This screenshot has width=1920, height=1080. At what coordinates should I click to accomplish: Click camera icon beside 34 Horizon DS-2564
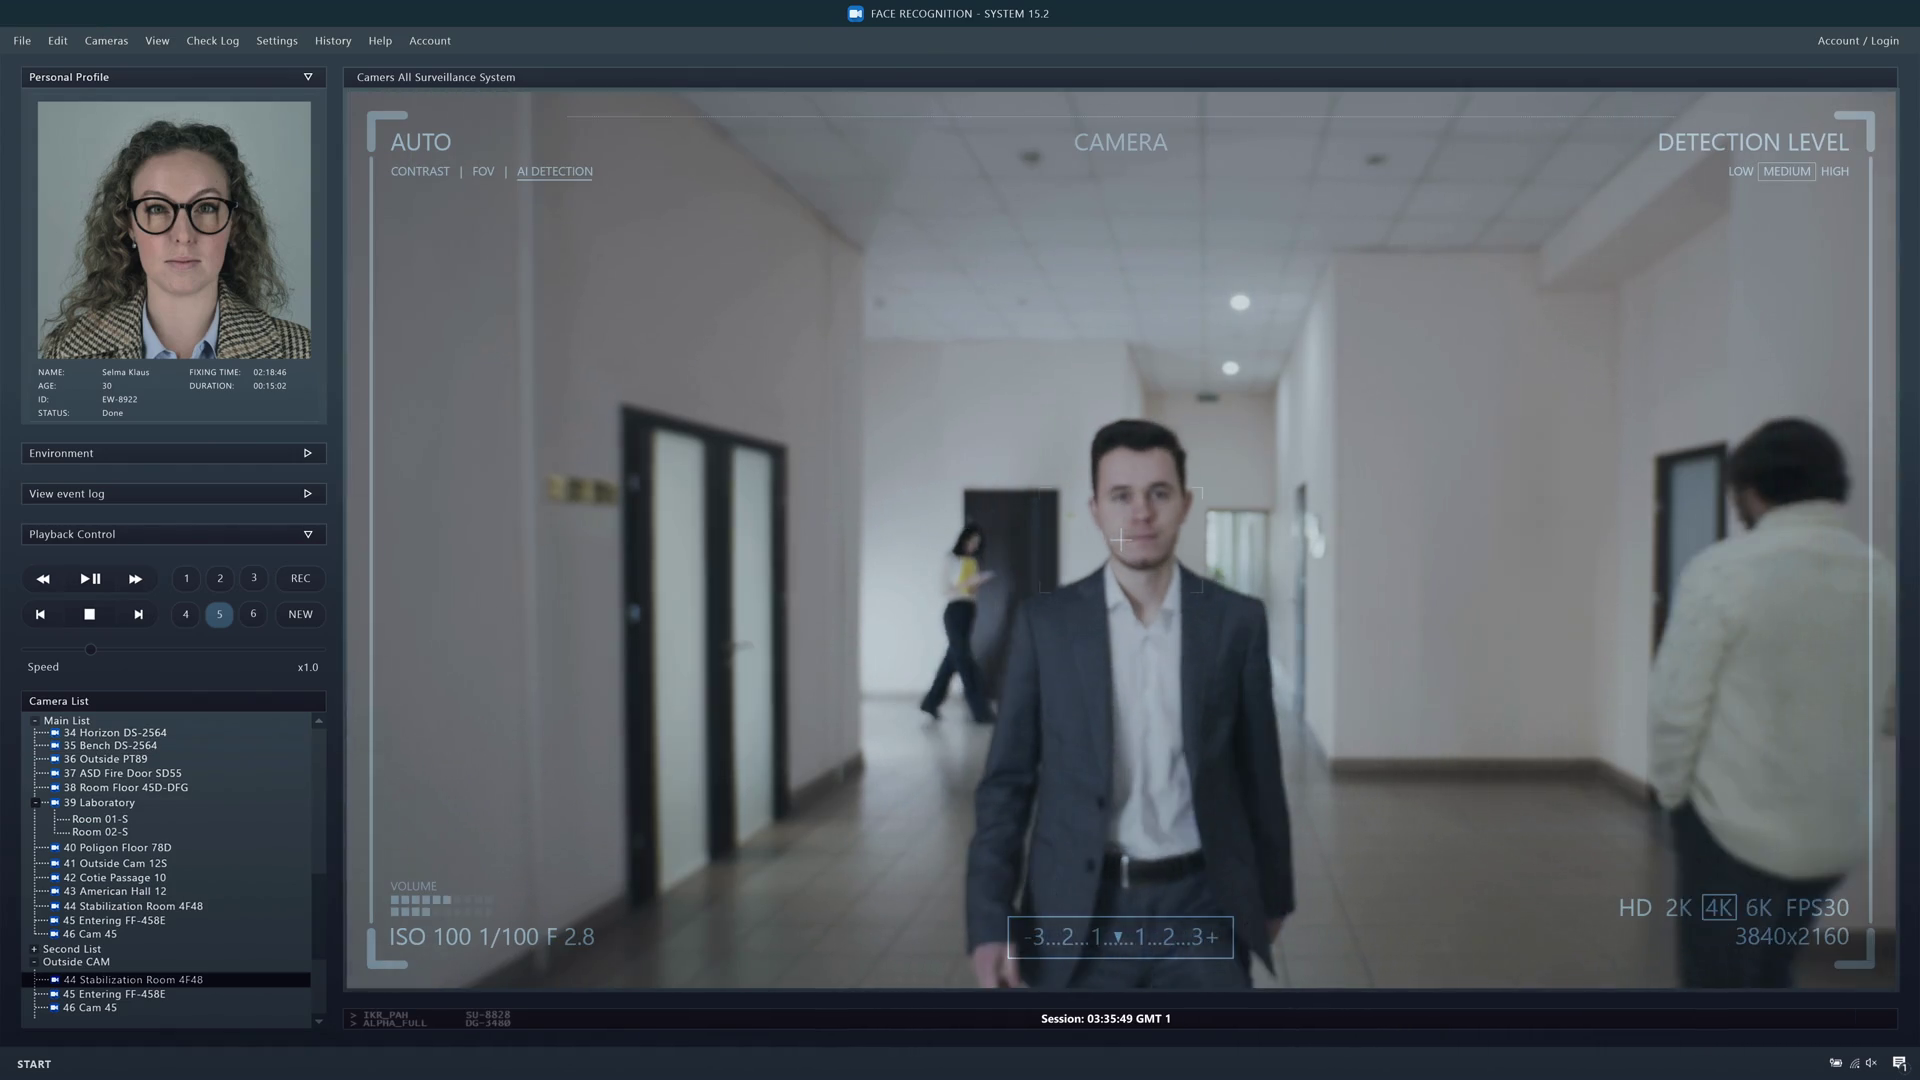click(x=55, y=733)
